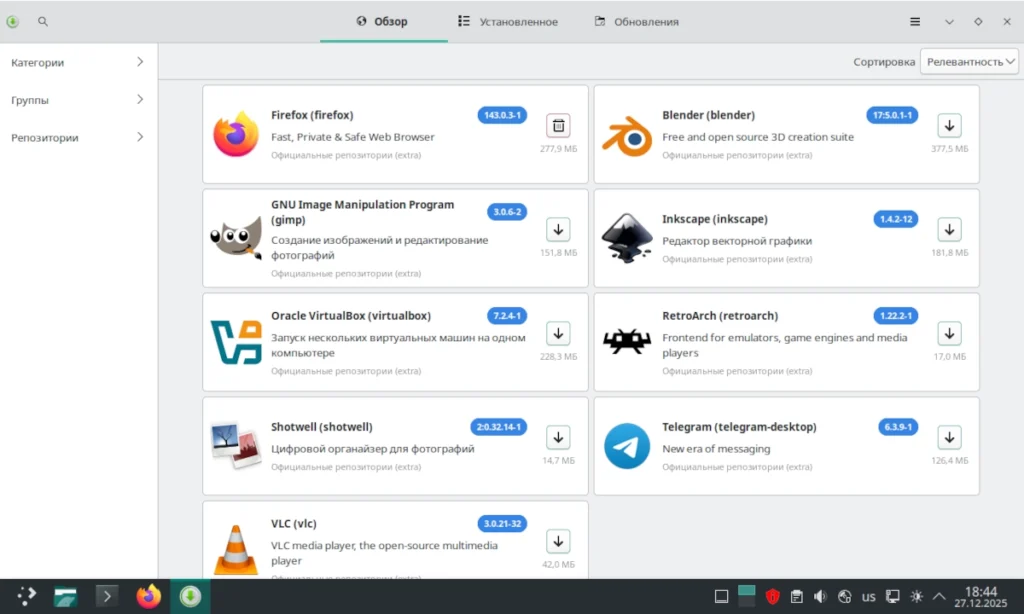Open the brightness tray icon
Image resolution: width=1024 pixels, height=614 pixels.
[x=916, y=596]
